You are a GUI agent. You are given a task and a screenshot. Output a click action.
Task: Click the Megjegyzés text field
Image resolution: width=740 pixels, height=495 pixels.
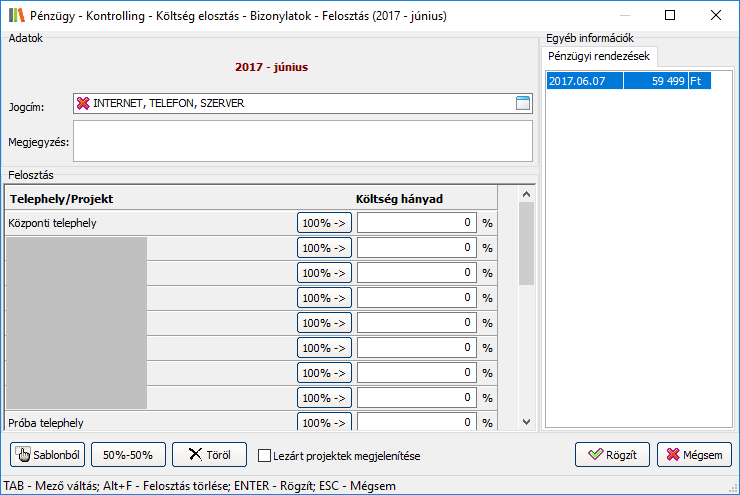pyautogui.click(x=302, y=141)
